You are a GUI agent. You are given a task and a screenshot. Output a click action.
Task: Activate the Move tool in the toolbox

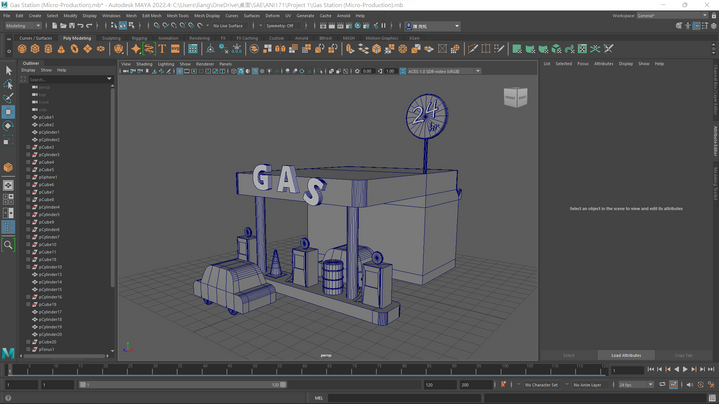[8, 112]
